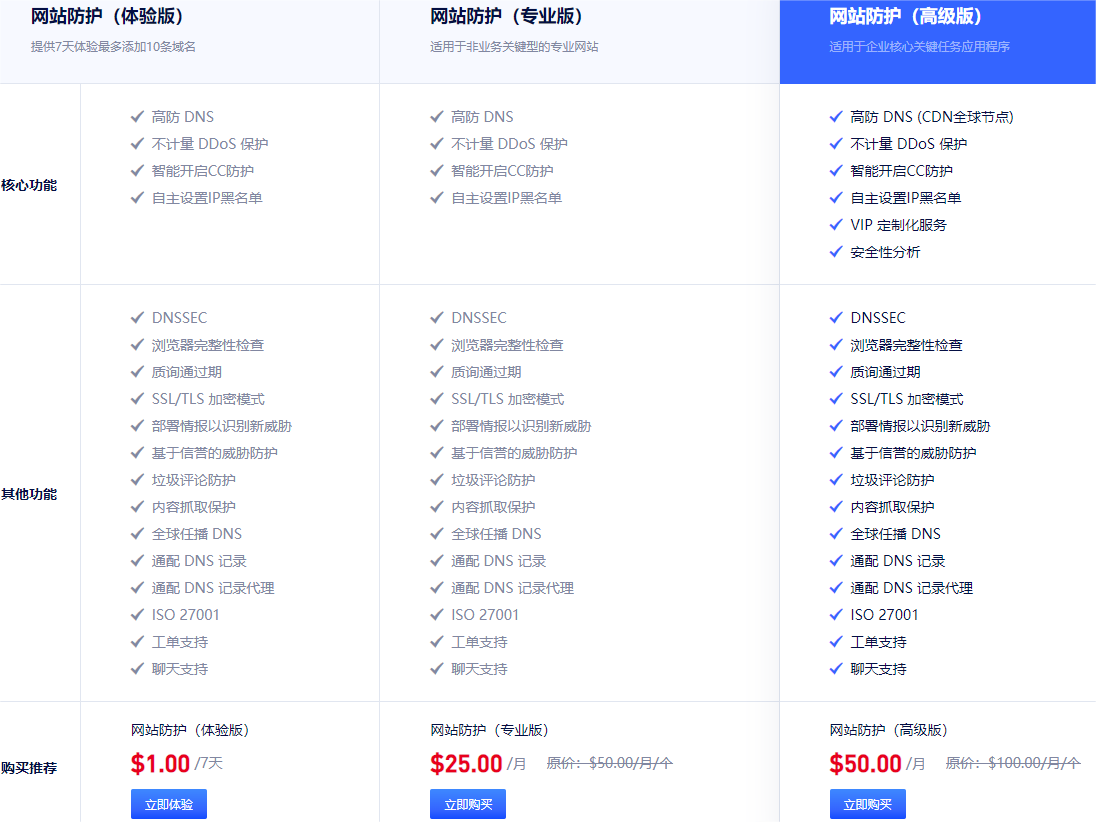Click the checkmark beside 专业版 部署情报以识别新威胁
This screenshot has width=1096, height=822.
coord(437,426)
